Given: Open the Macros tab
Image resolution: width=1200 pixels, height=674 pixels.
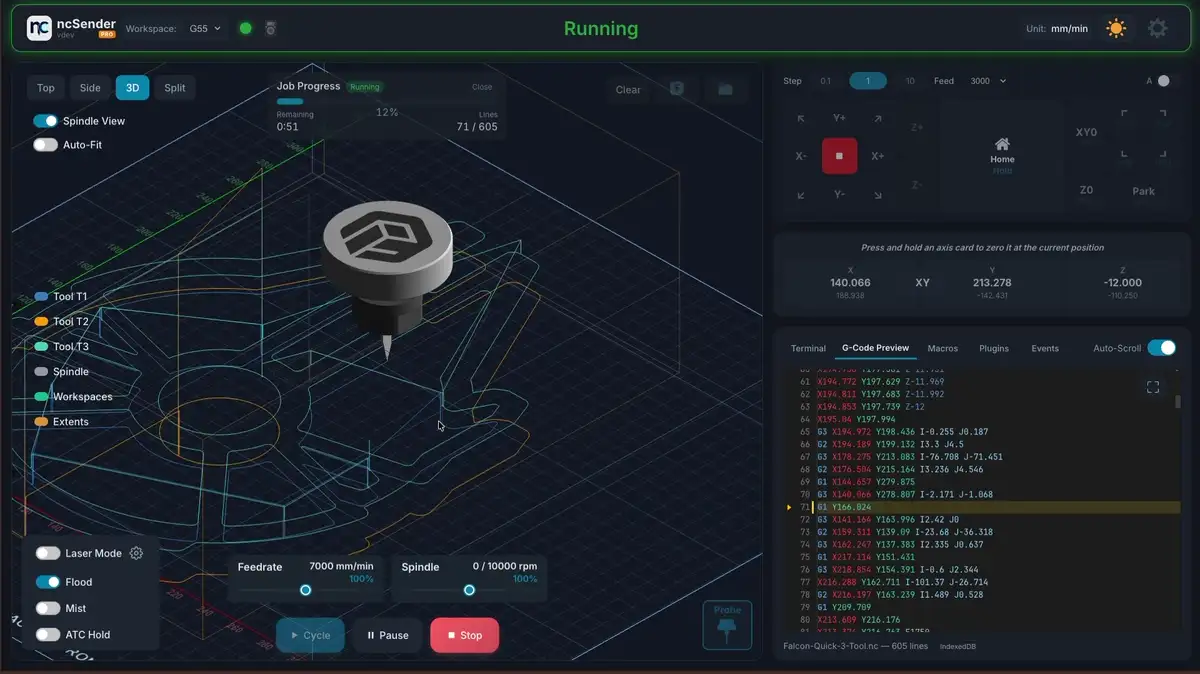Looking at the screenshot, I should coord(943,348).
